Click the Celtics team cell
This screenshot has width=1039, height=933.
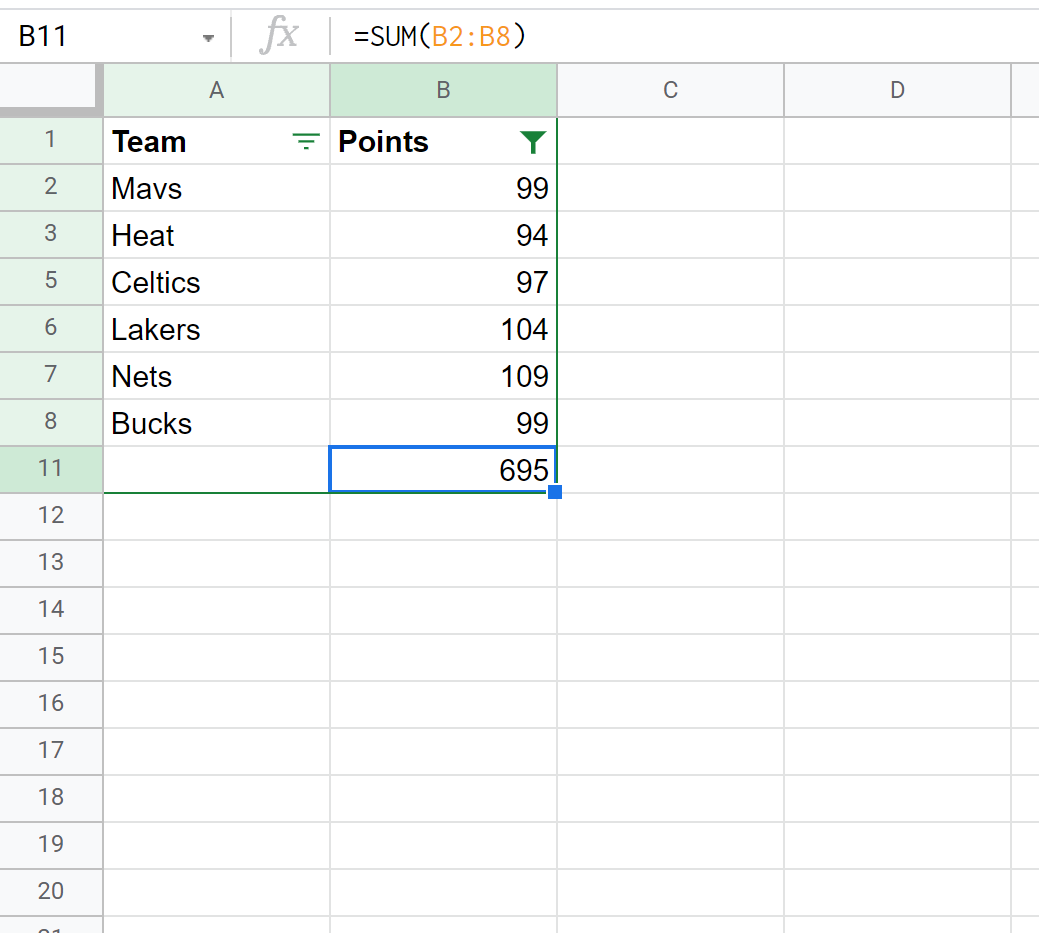click(216, 282)
